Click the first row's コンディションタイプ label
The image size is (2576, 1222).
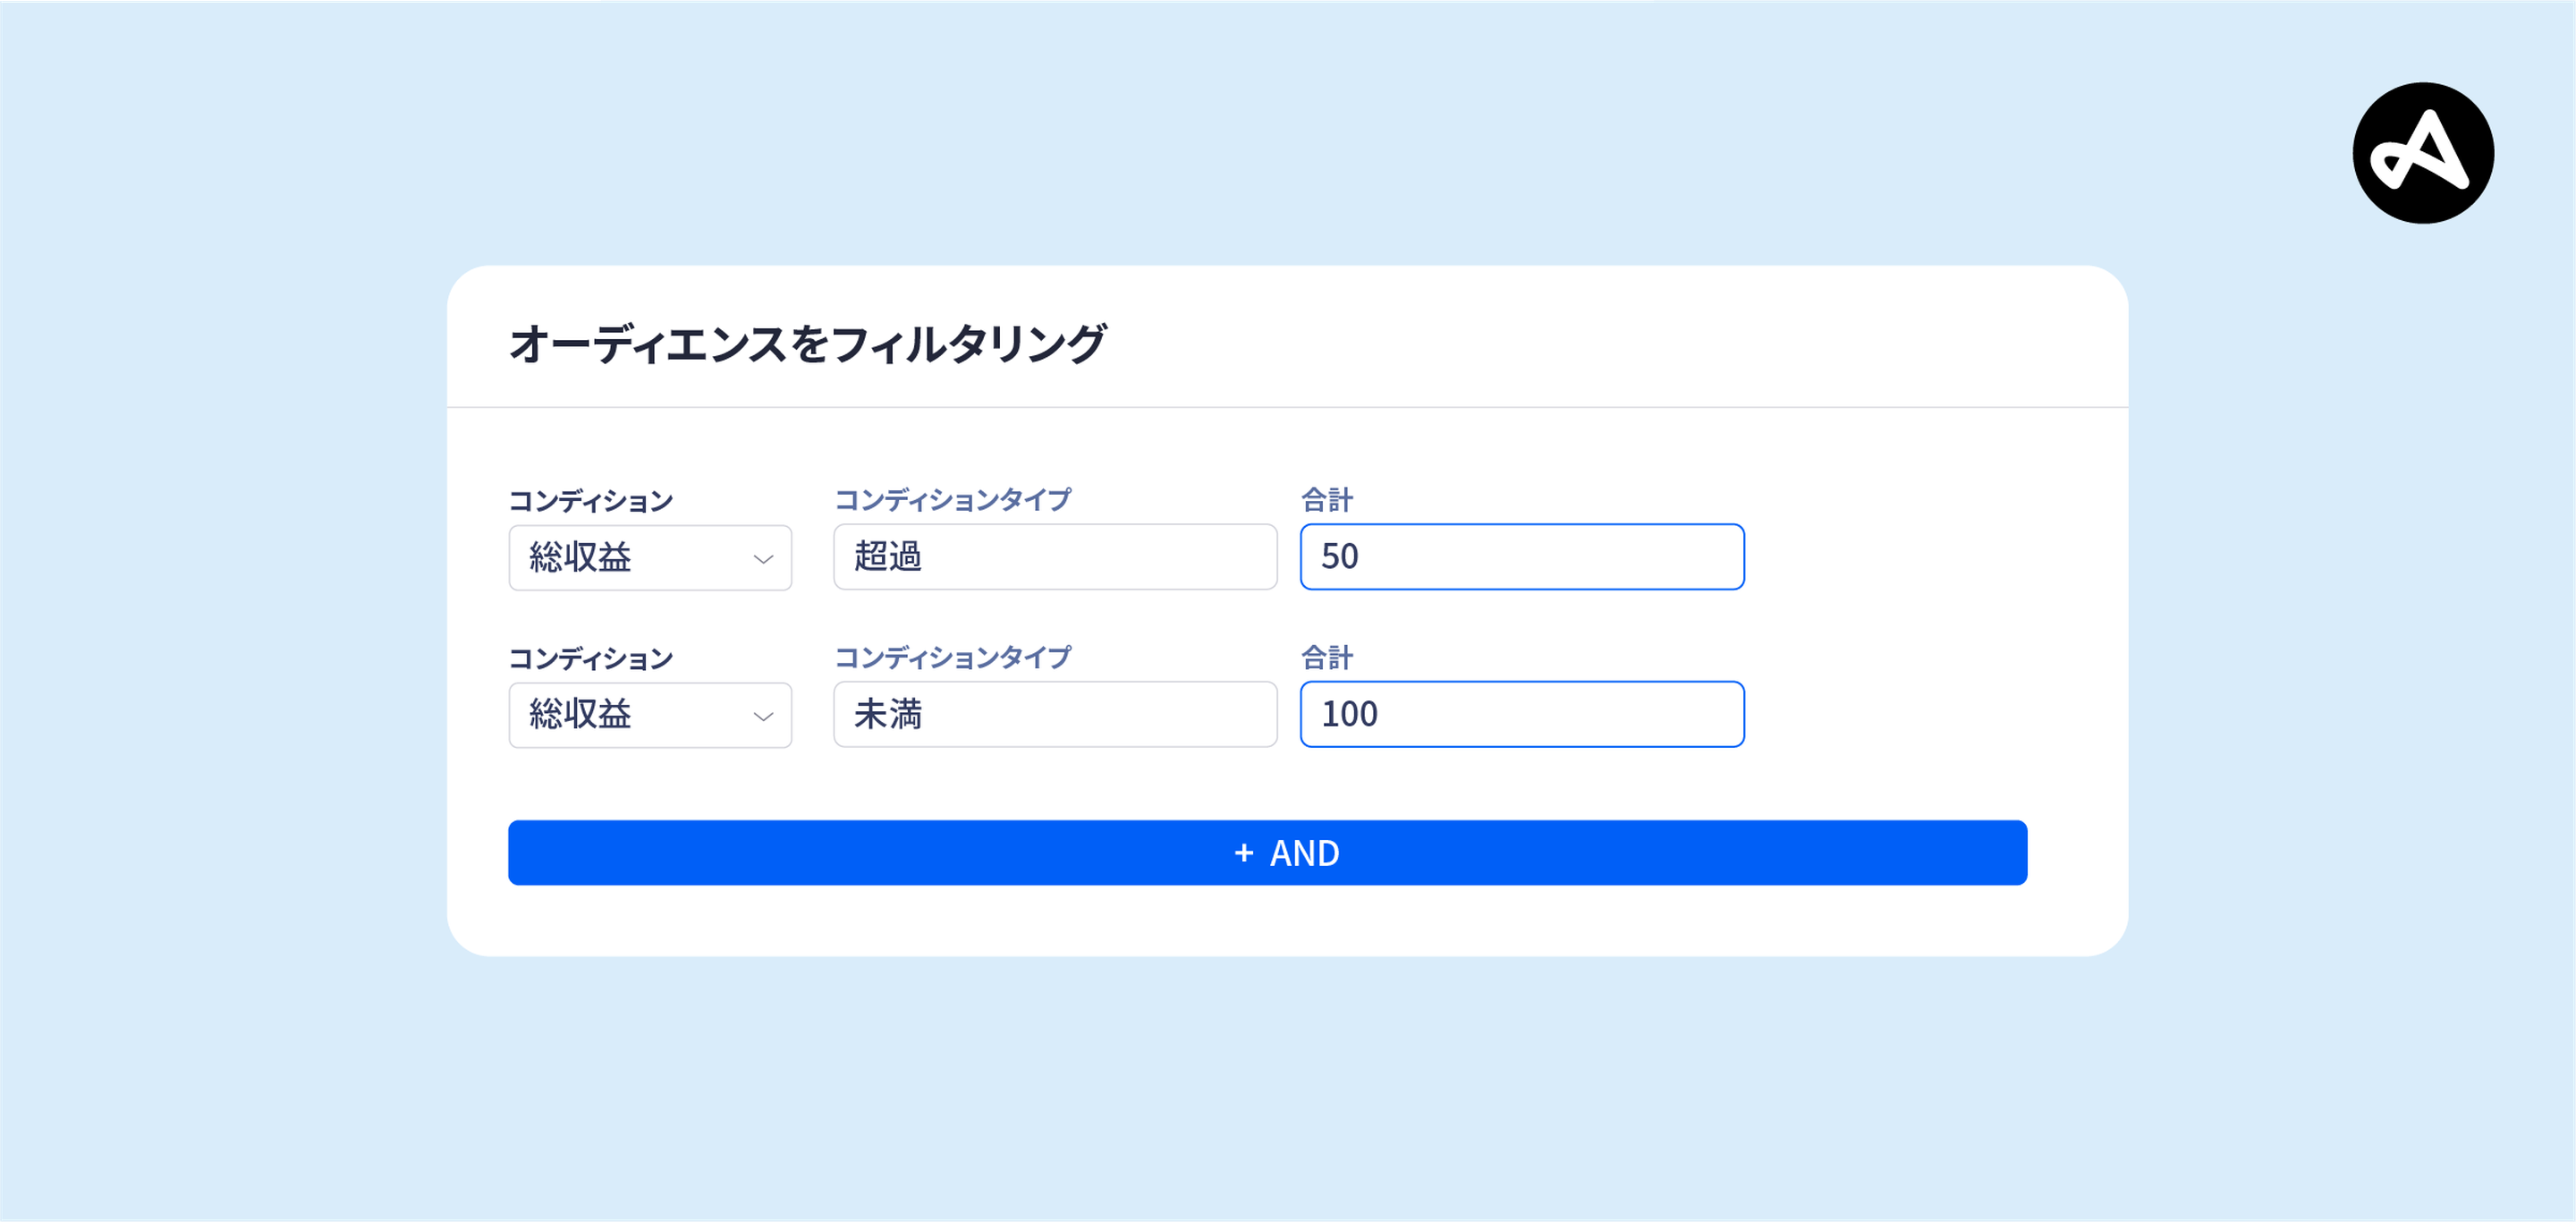(x=952, y=500)
